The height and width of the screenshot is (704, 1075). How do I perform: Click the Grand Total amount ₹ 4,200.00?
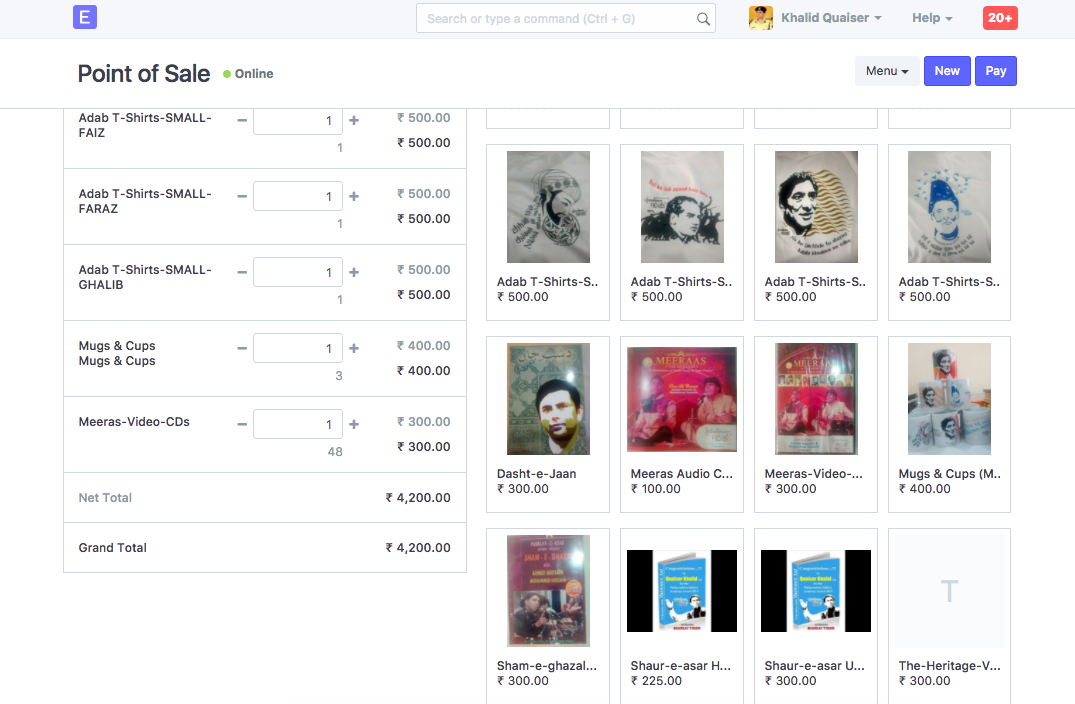(418, 548)
